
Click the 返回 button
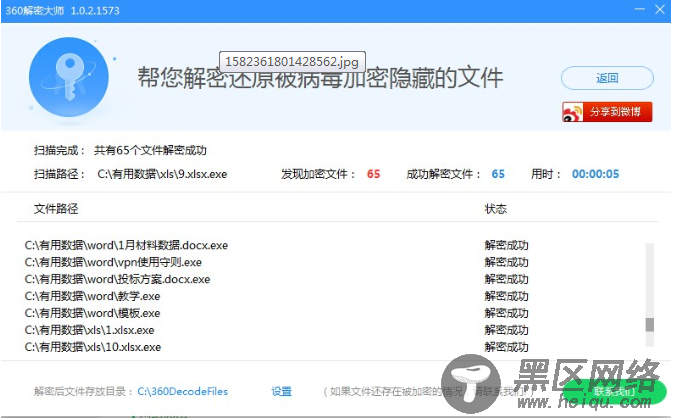[x=607, y=78]
